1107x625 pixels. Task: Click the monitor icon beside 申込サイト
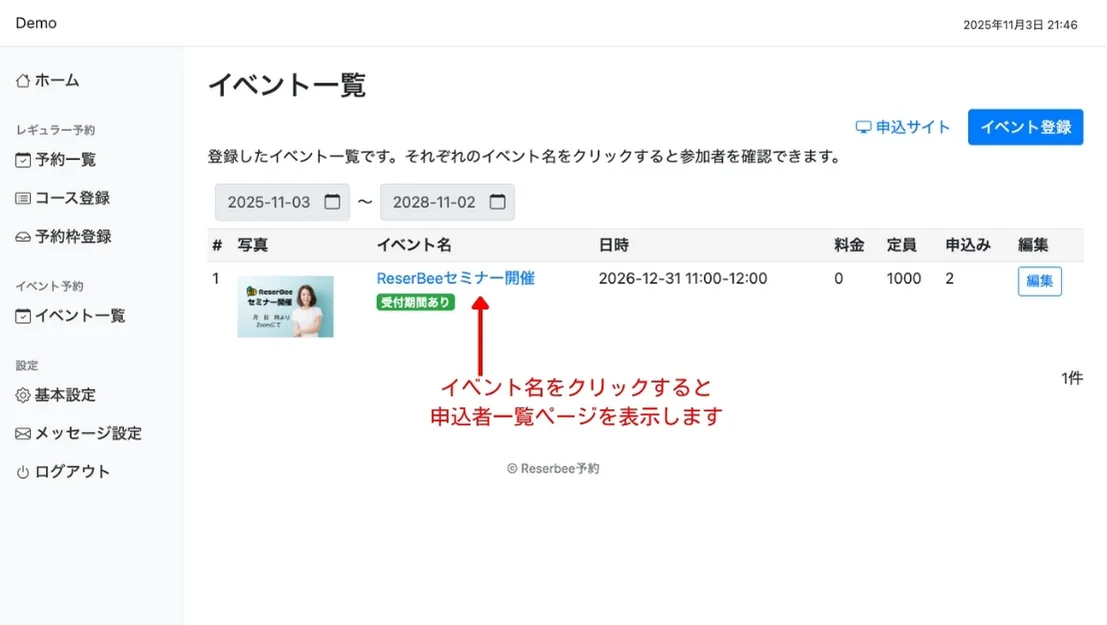(x=864, y=128)
